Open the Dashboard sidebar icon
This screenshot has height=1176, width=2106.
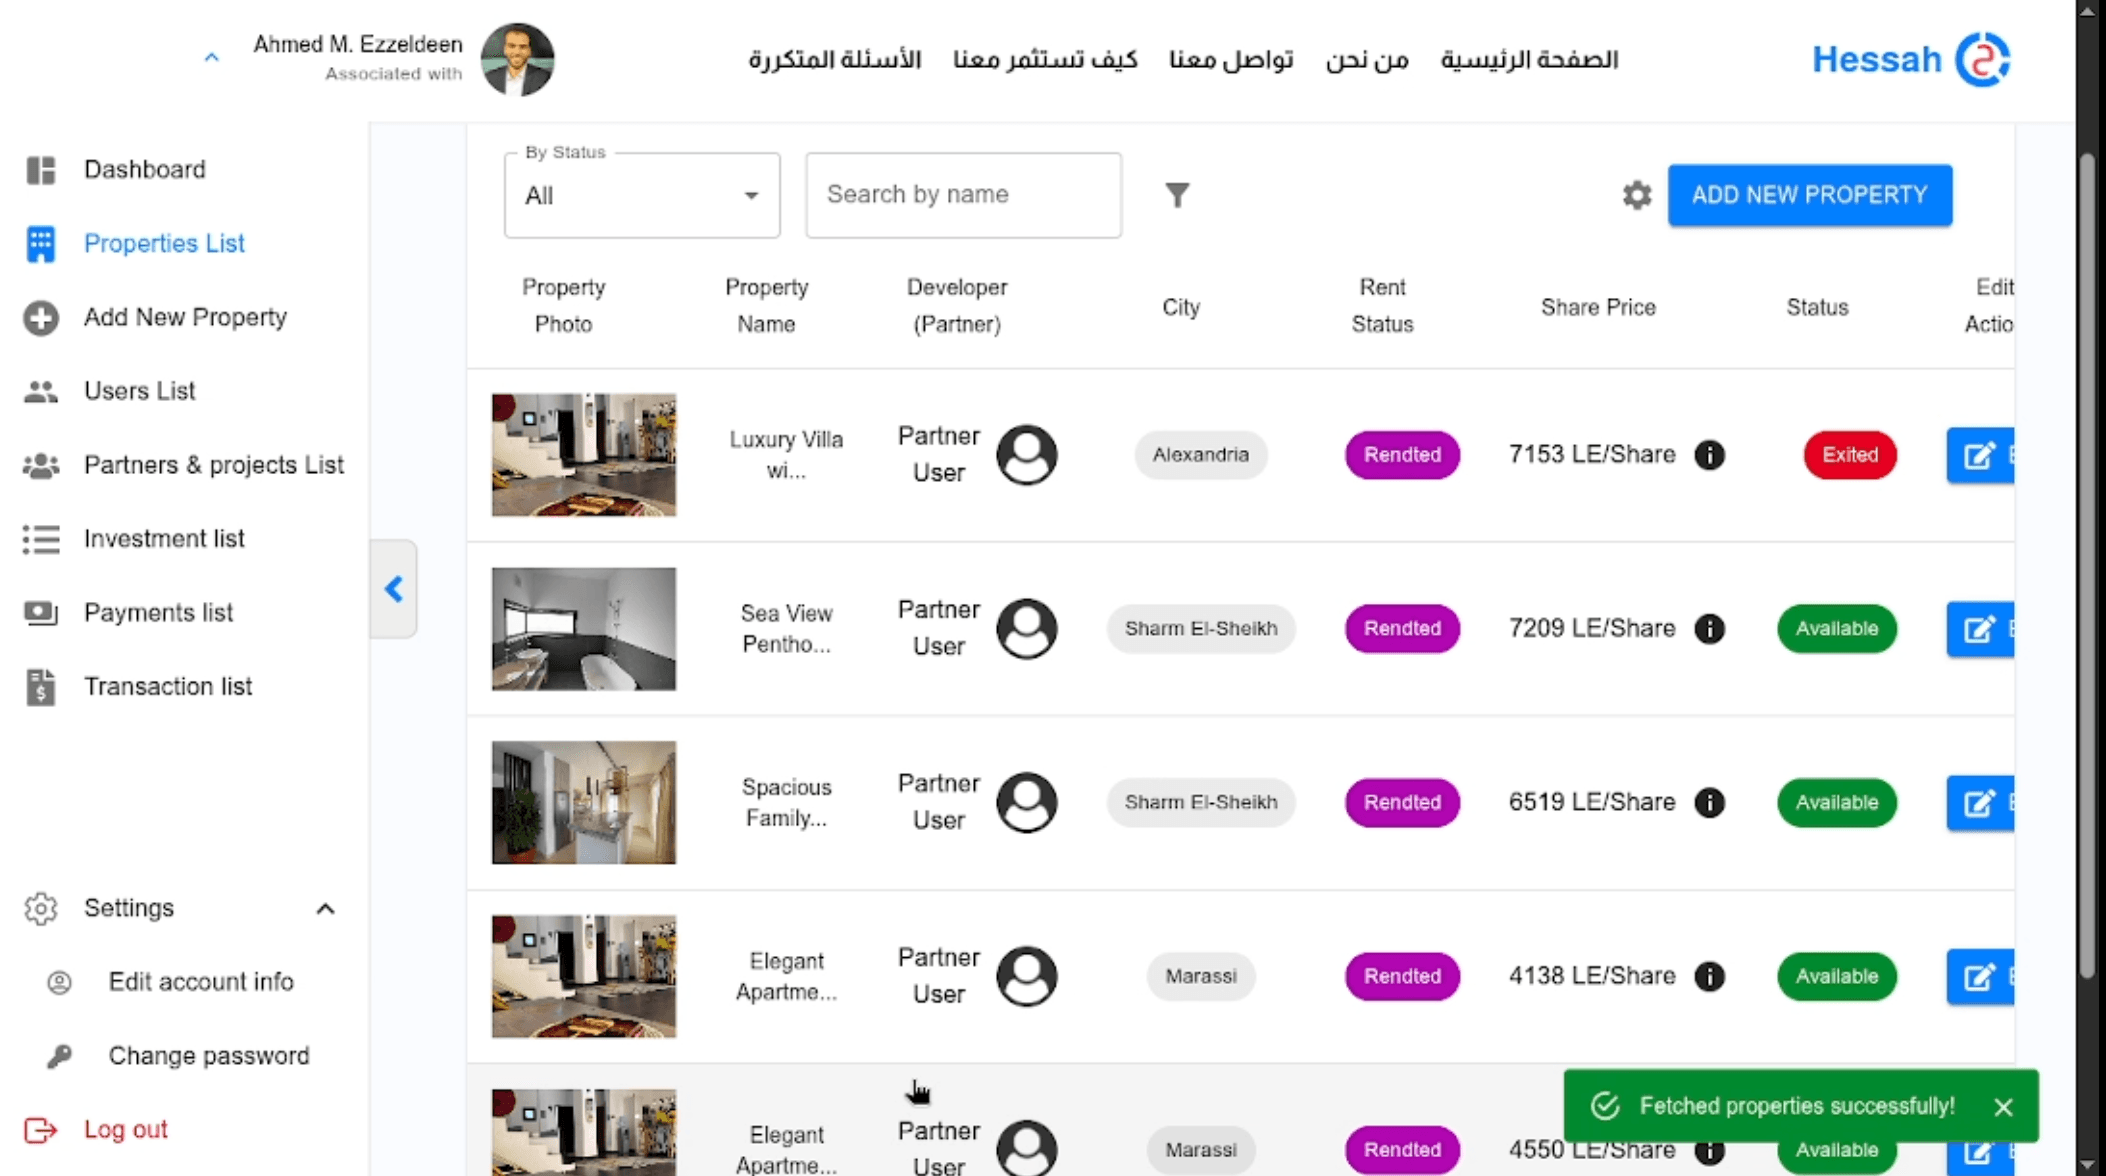(x=40, y=169)
